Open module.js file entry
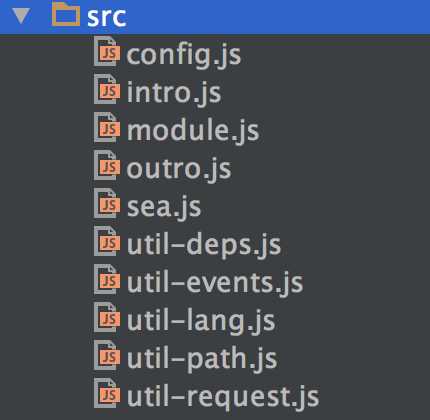This screenshot has height=420, width=430. pos(193,130)
